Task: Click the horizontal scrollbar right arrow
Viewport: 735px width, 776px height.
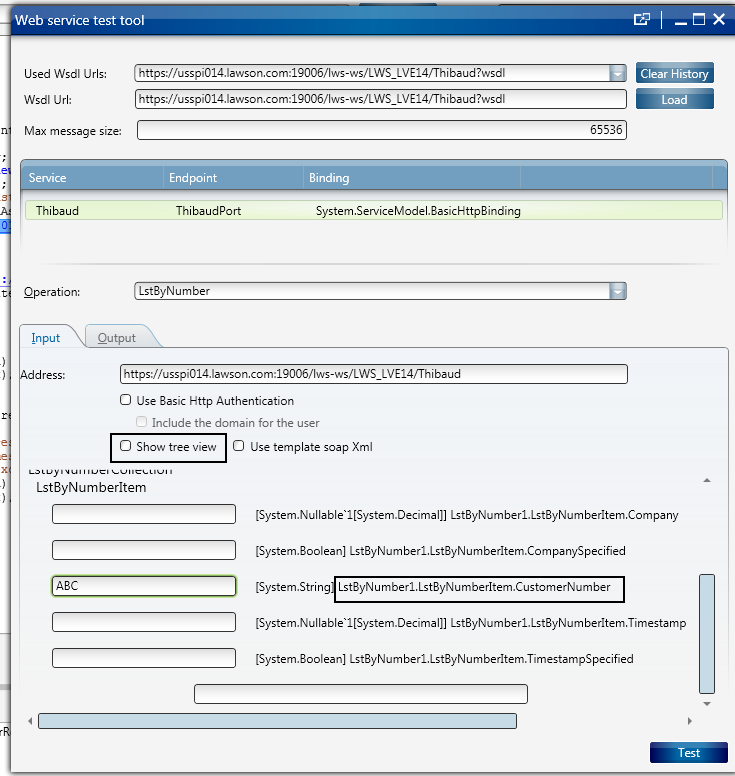Action: [689, 721]
